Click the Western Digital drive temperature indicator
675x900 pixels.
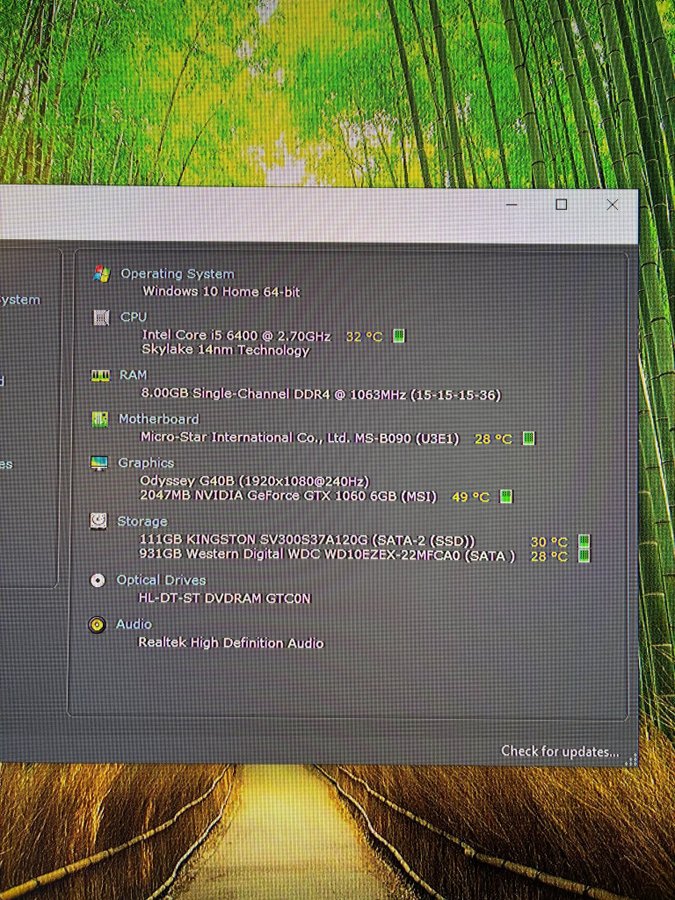[x=584, y=556]
